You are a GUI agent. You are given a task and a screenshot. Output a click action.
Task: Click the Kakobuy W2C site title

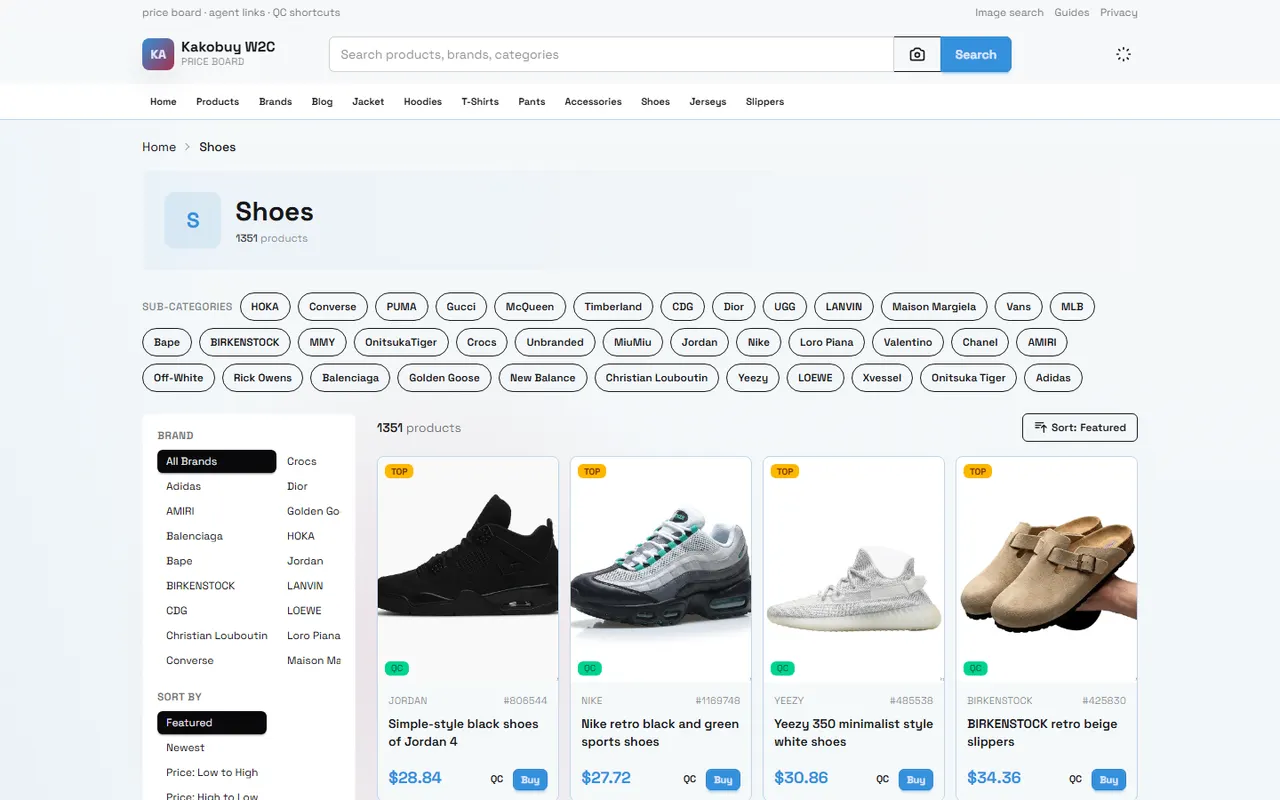click(x=228, y=47)
